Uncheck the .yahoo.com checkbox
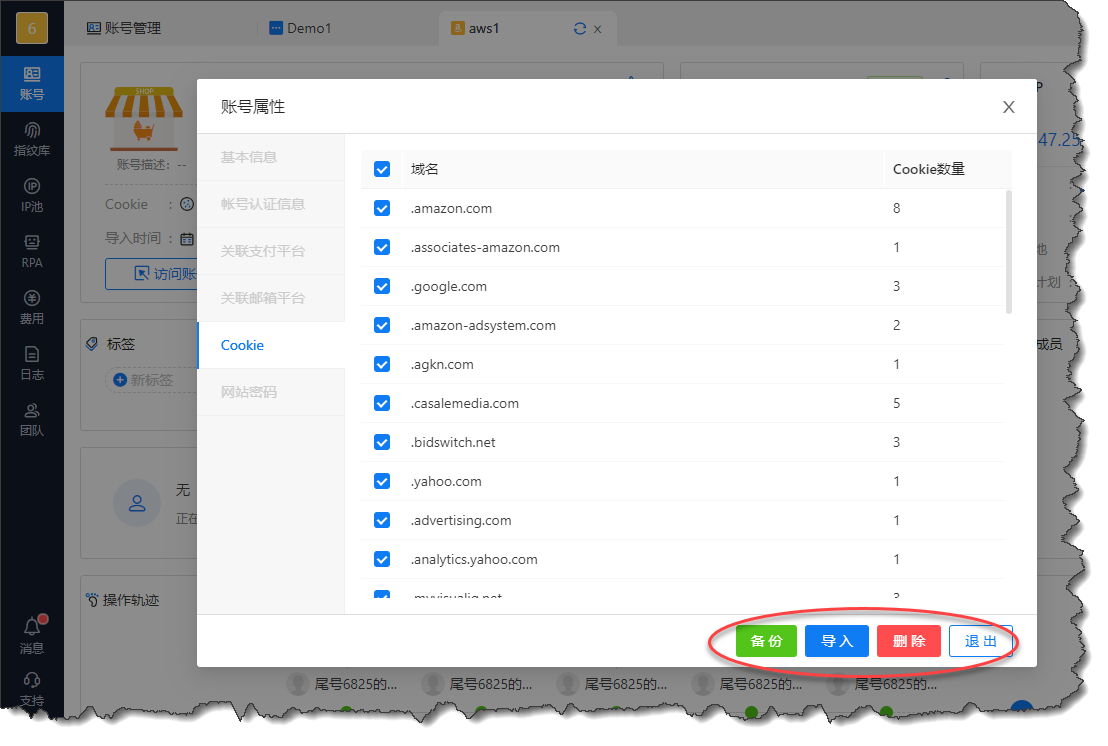Viewport: 1108px width, 746px height. pyautogui.click(x=382, y=481)
